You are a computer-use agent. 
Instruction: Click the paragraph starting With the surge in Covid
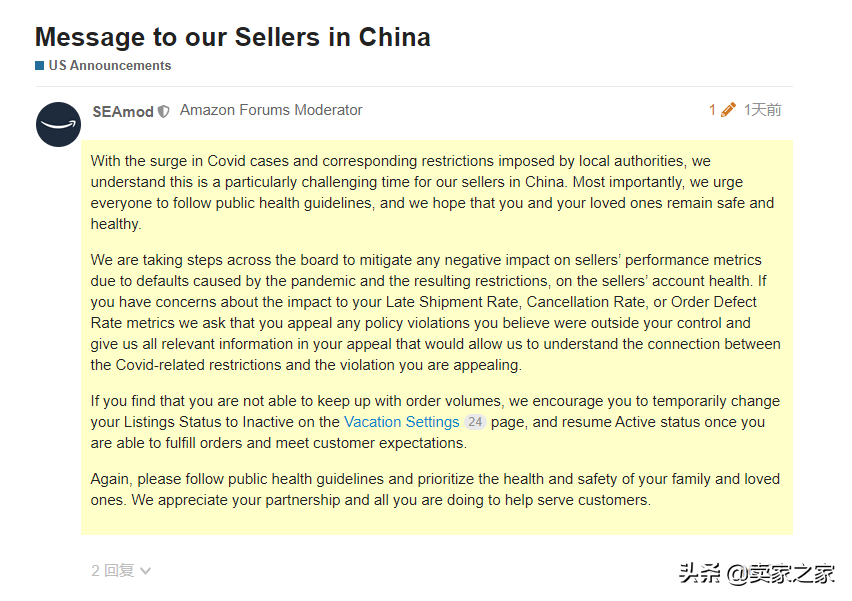point(433,192)
